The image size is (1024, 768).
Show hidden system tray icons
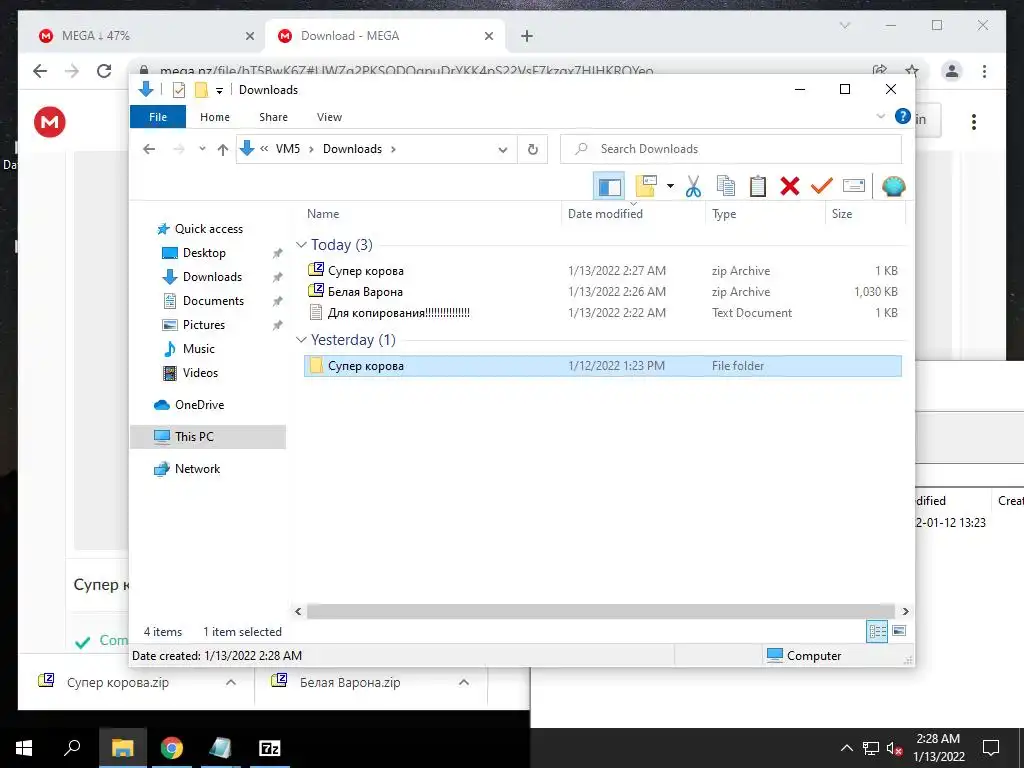click(x=846, y=748)
